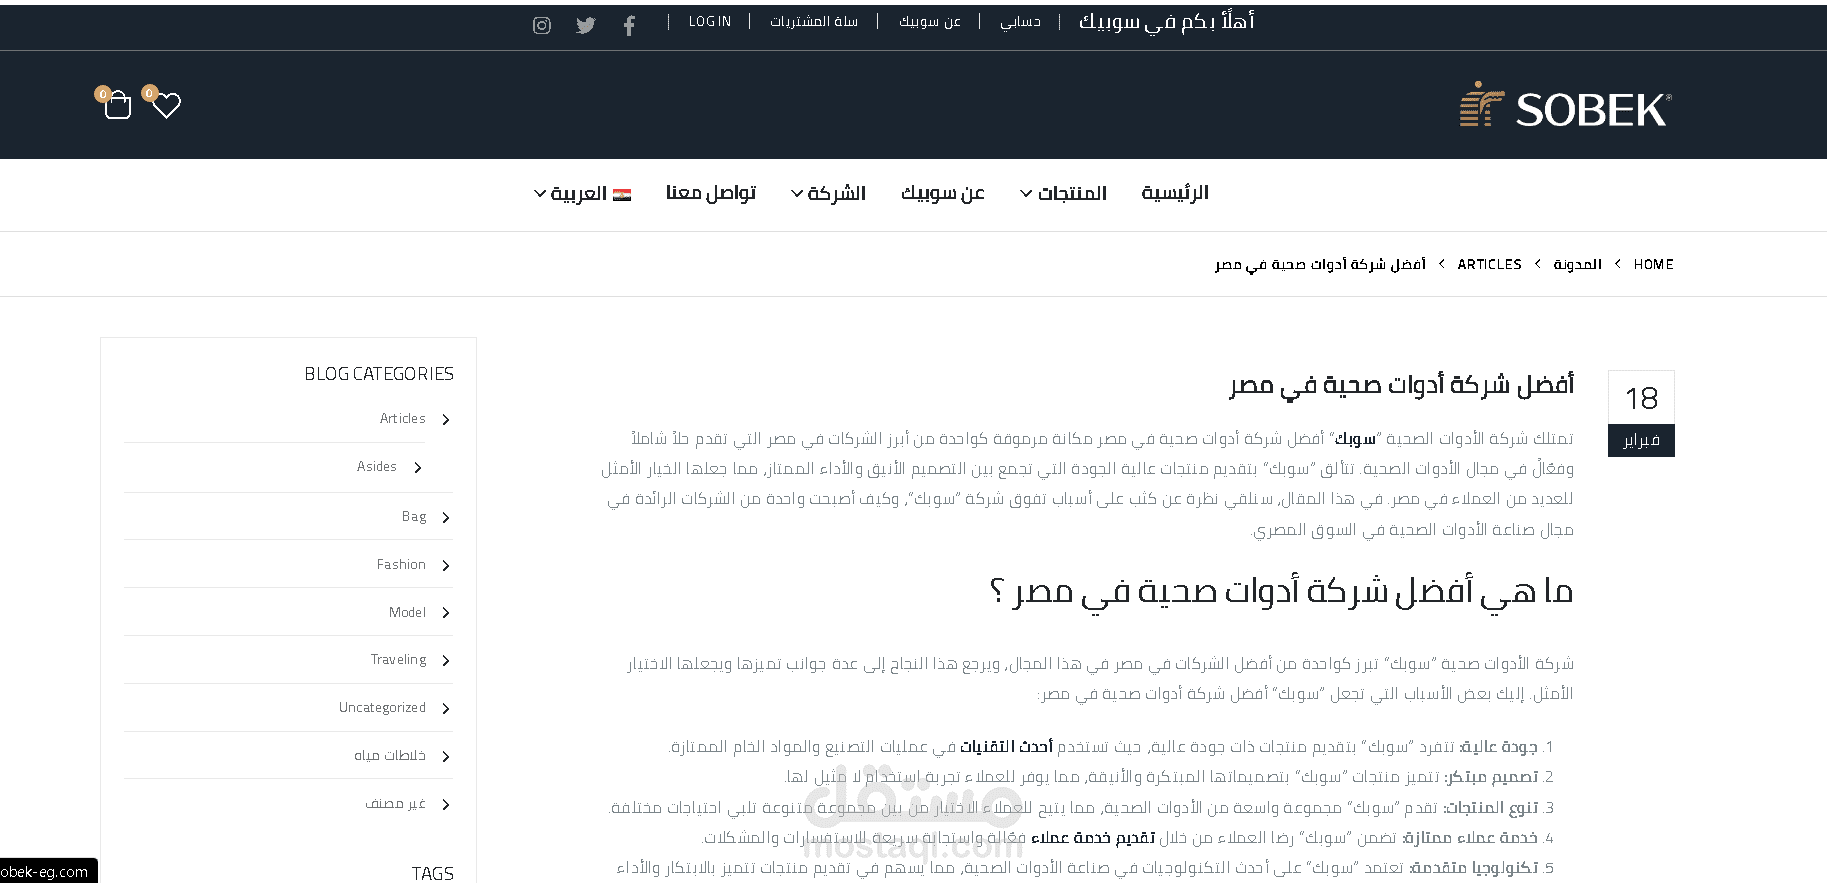Click chevron arrow next to غير مصنف

(x=446, y=805)
